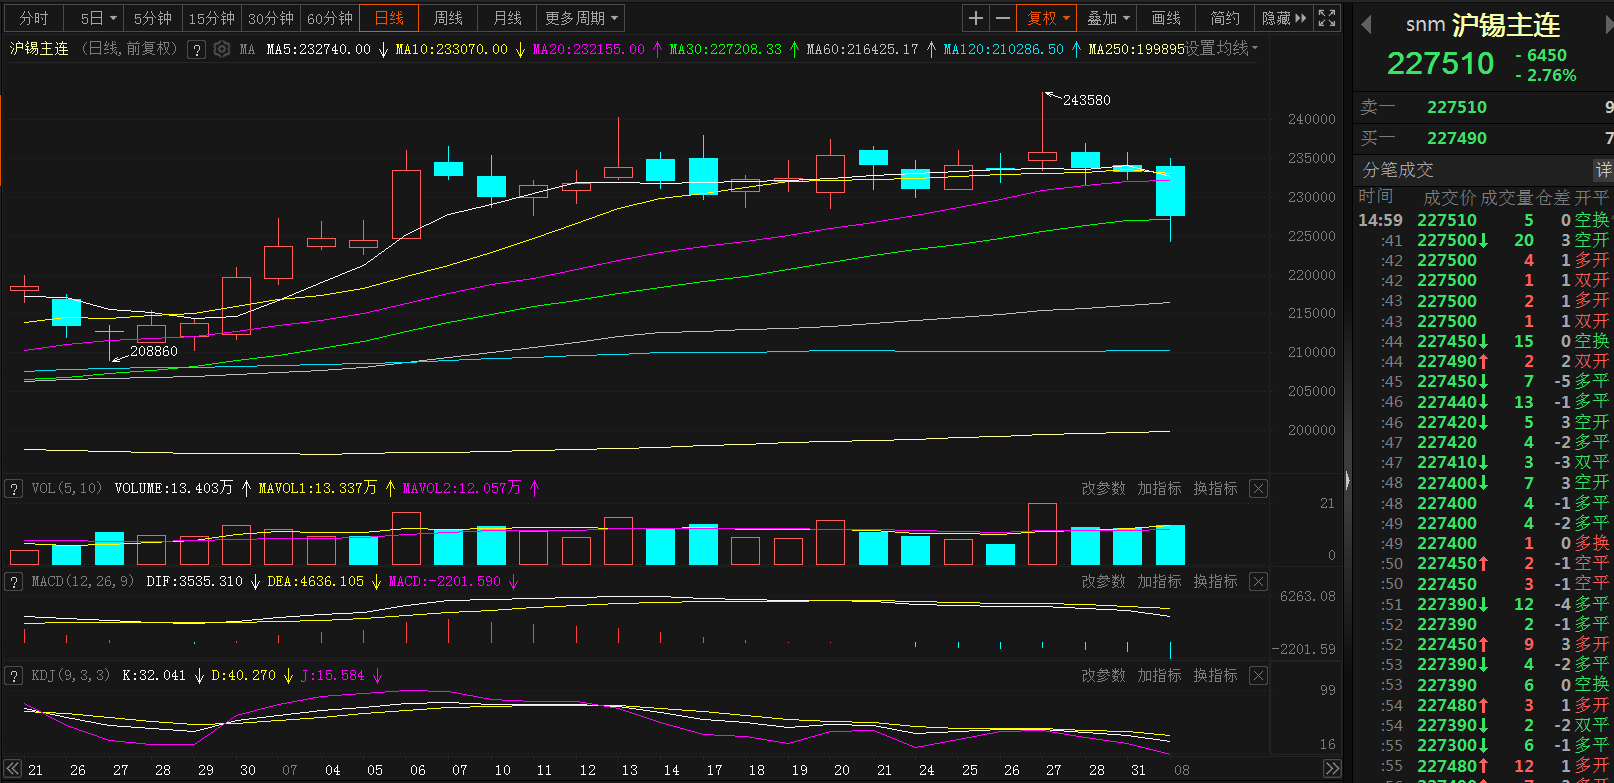The height and width of the screenshot is (783, 1614).
Task: Select 30分钟 period tab
Action: (x=270, y=18)
